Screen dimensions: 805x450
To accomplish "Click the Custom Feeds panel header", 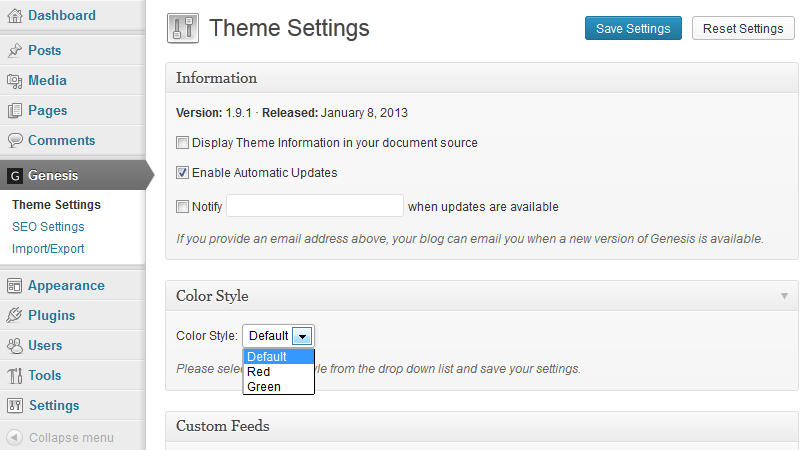I will (482, 426).
